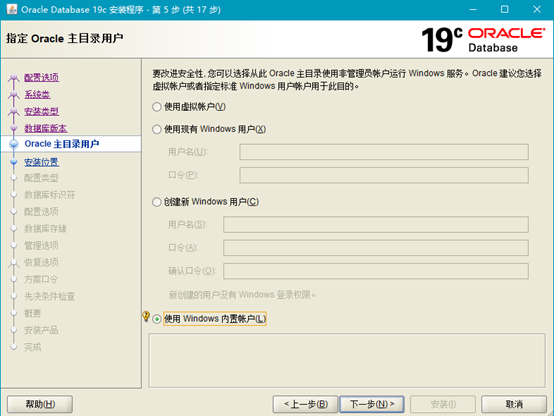Select 创建新 Windows 用户 radio option
The height and width of the screenshot is (416, 554).
tap(157, 202)
